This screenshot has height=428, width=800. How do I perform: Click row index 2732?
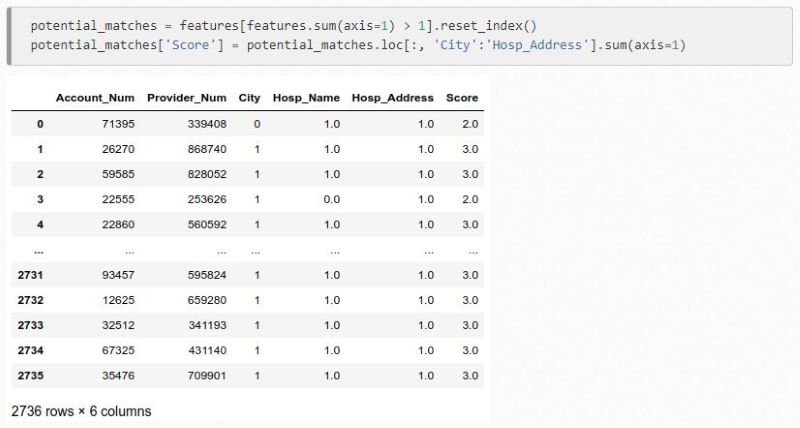[31, 300]
